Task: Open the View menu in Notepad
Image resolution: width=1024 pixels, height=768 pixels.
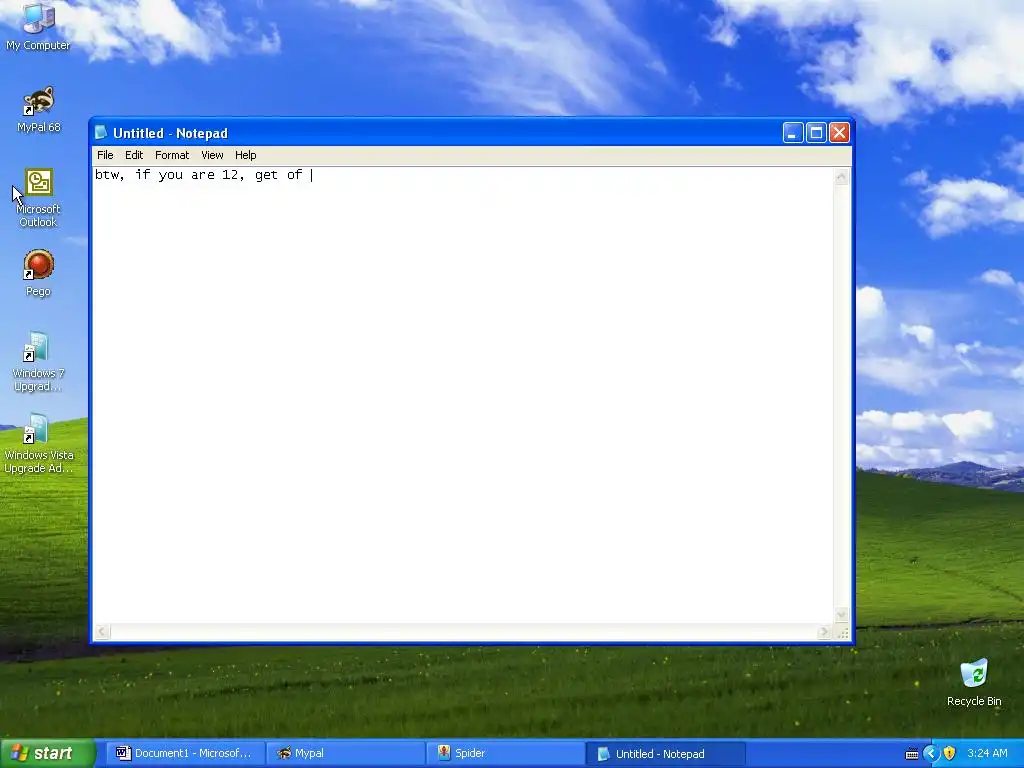Action: tap(212, 155)
